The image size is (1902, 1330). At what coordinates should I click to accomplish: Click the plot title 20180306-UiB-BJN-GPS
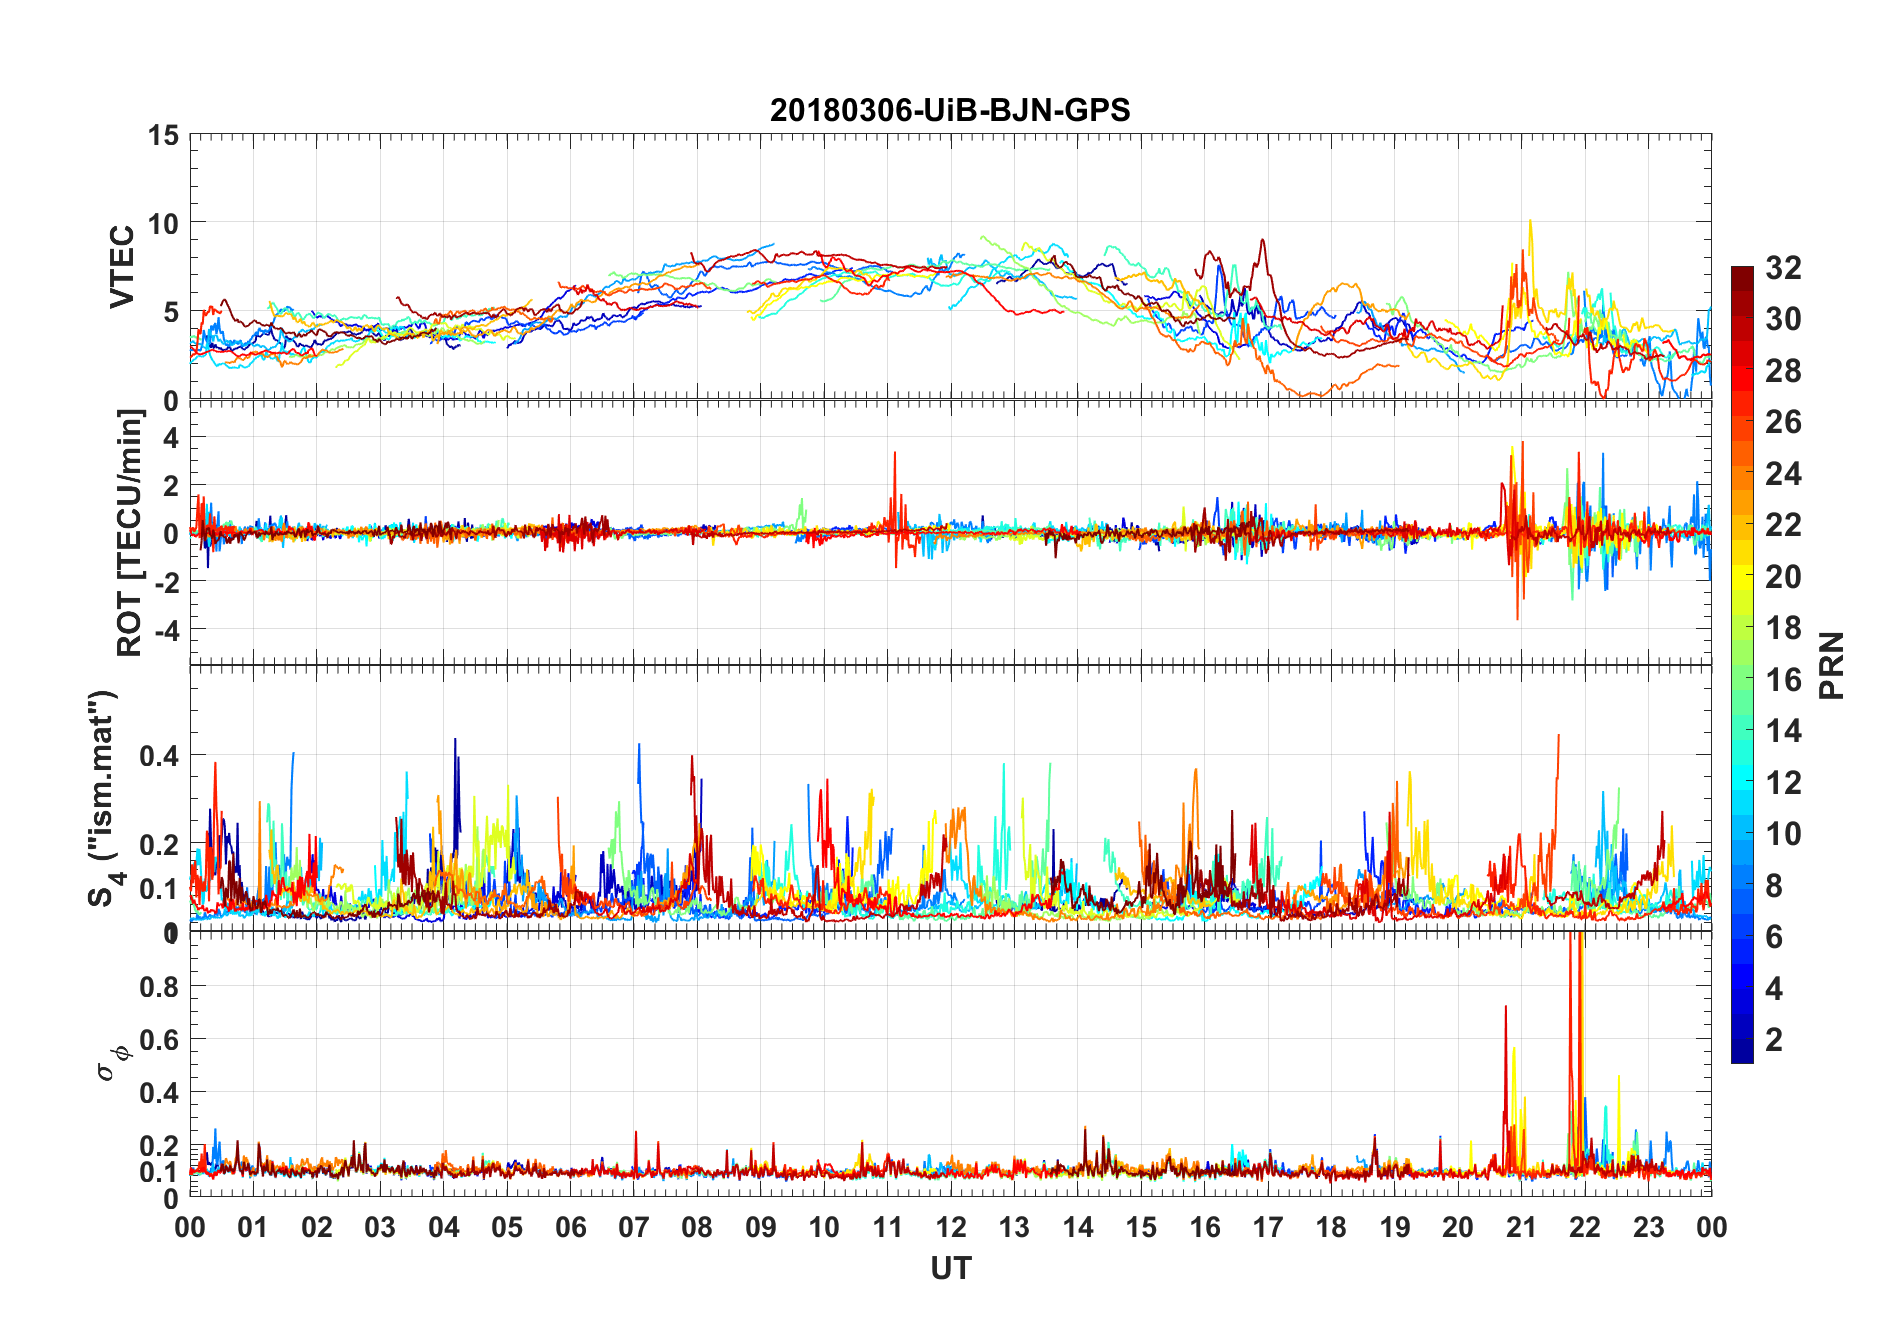click(x=950, y=110)
